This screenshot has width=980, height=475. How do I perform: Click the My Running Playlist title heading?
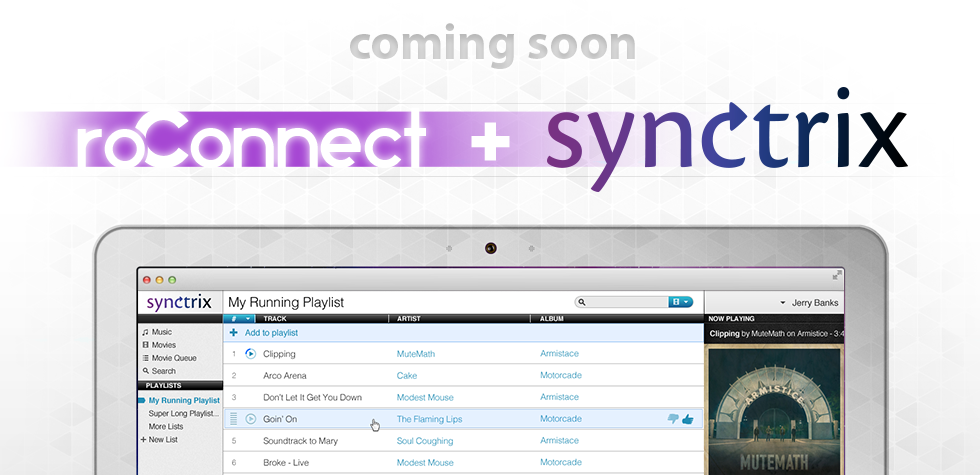[286, 302]
